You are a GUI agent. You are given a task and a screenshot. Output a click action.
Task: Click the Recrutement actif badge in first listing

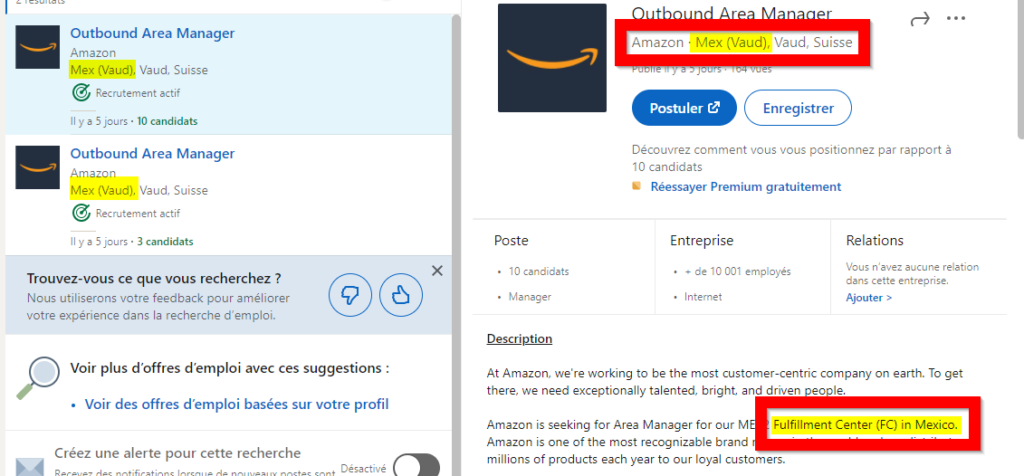(x=126, y=93)
